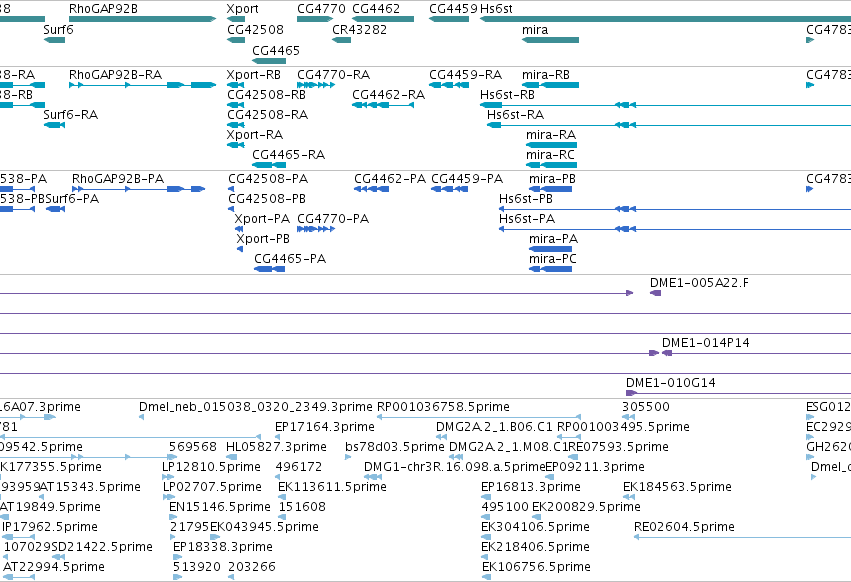The image size is (851, 582).
Task: Click the CG4770-PA protein label
Action: tap(333, 219)
